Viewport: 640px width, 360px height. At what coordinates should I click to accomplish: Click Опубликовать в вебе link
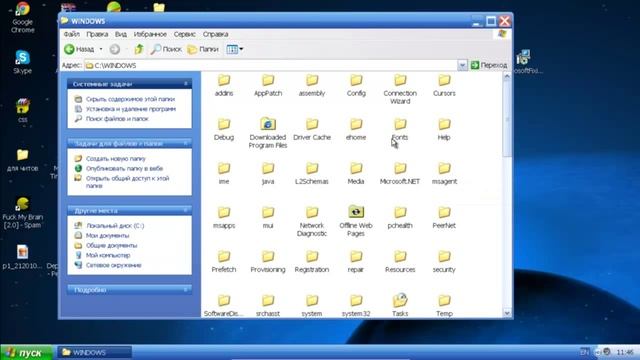pyautogui.click(x=124, y=169)
